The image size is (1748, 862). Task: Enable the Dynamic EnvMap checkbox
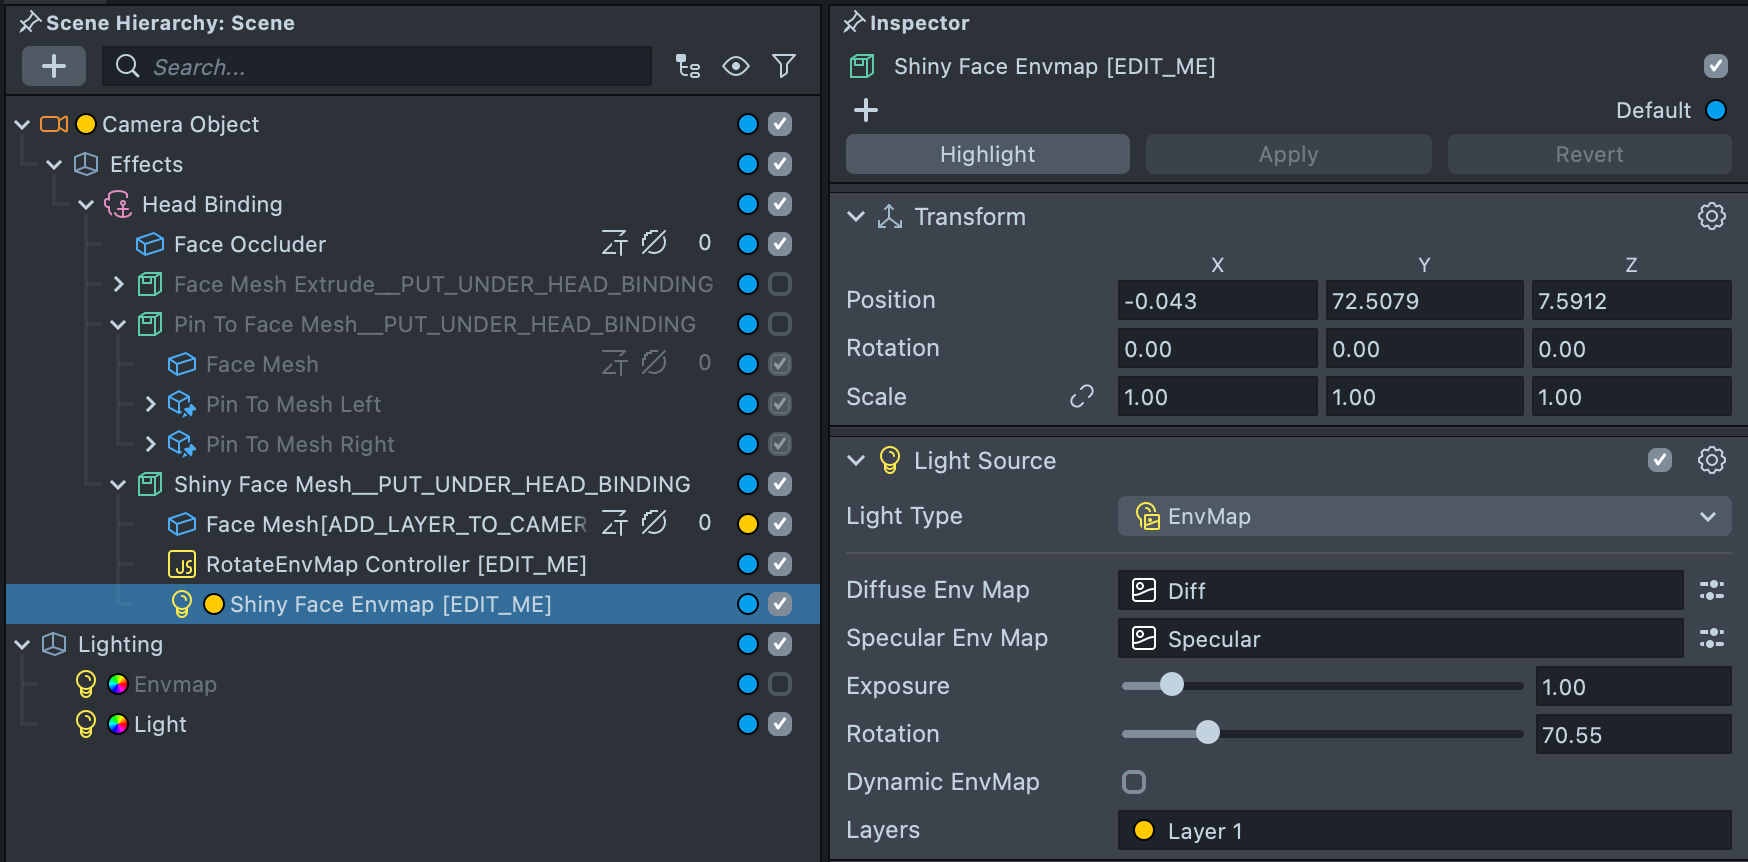click(1134, 782)
